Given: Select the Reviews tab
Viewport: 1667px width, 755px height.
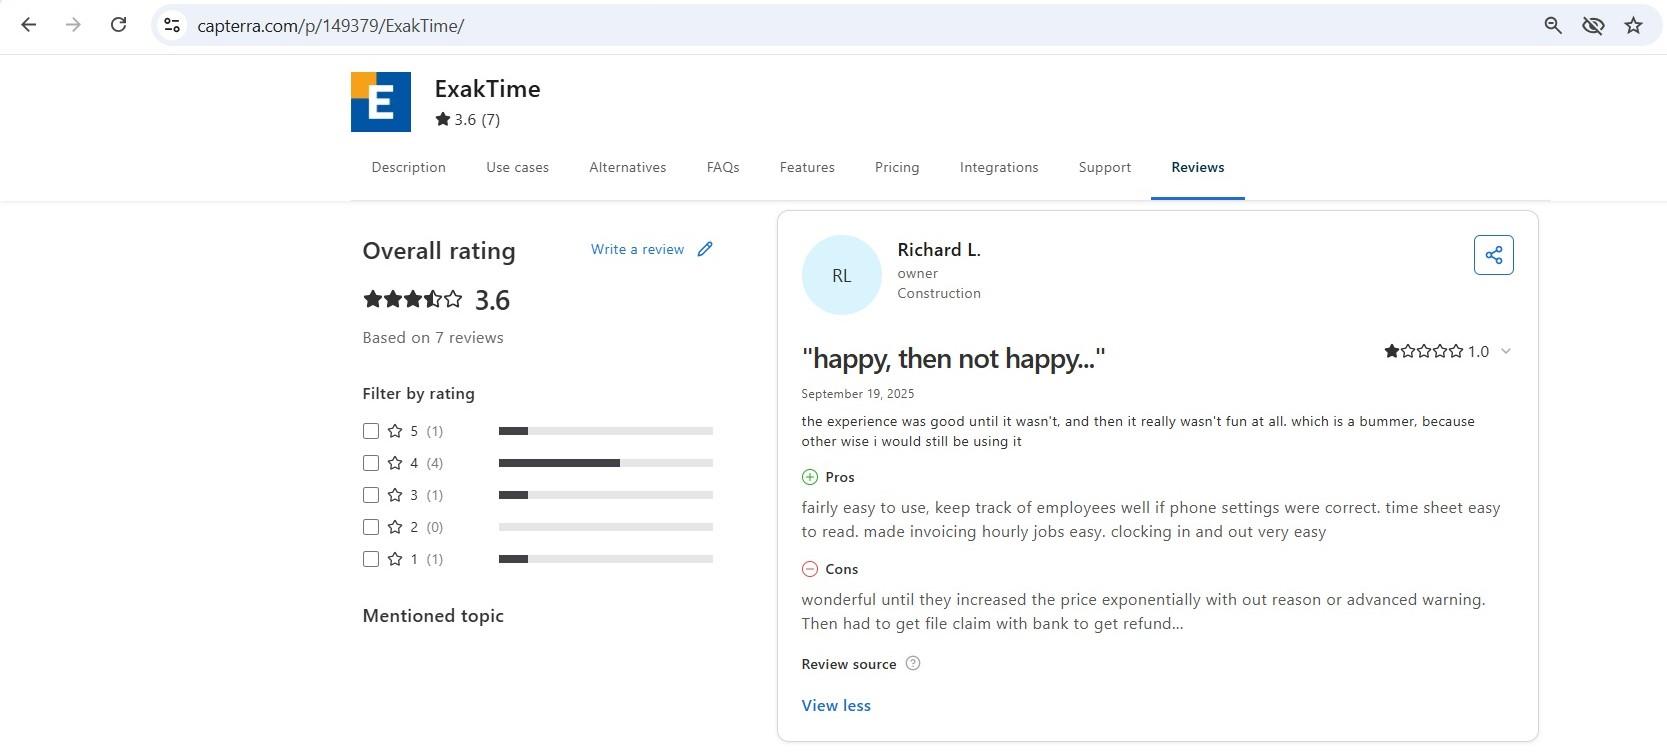Looking at the screenshot, I should [x=1198, y=167].
